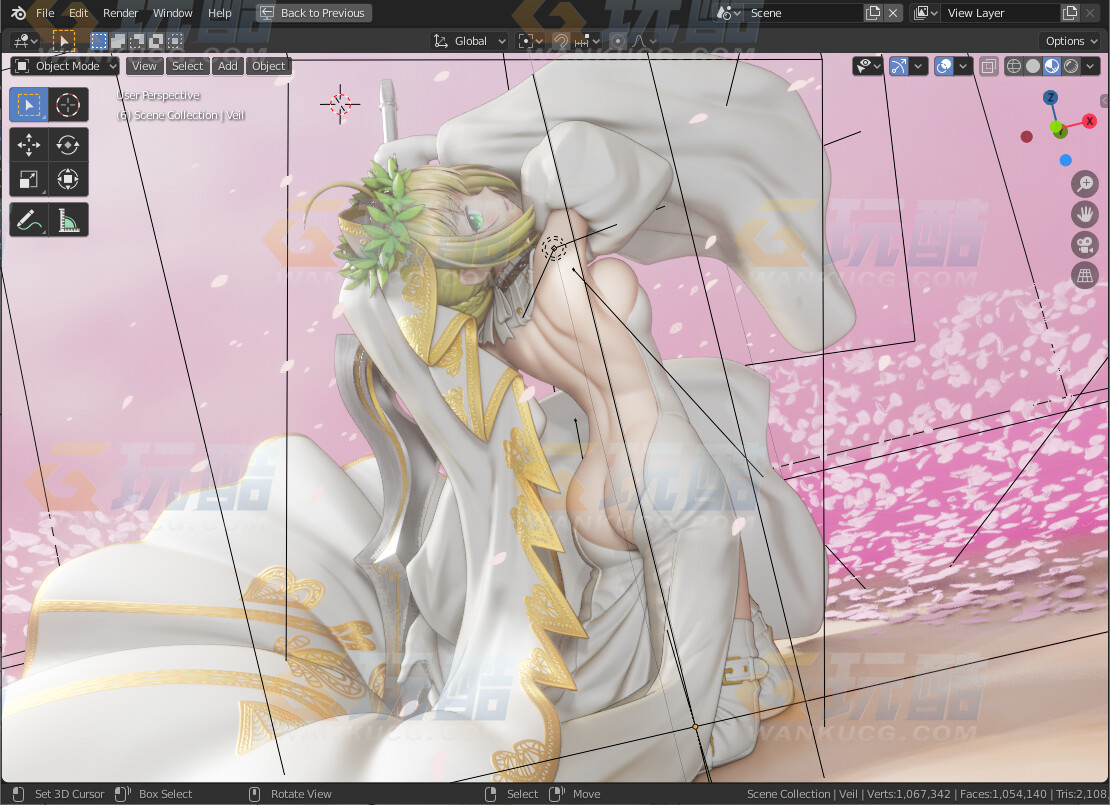The height and width of the screenshot is (805, 1110).
Task: Choose the Rotate tool
Action: click(x=68, y=145)
